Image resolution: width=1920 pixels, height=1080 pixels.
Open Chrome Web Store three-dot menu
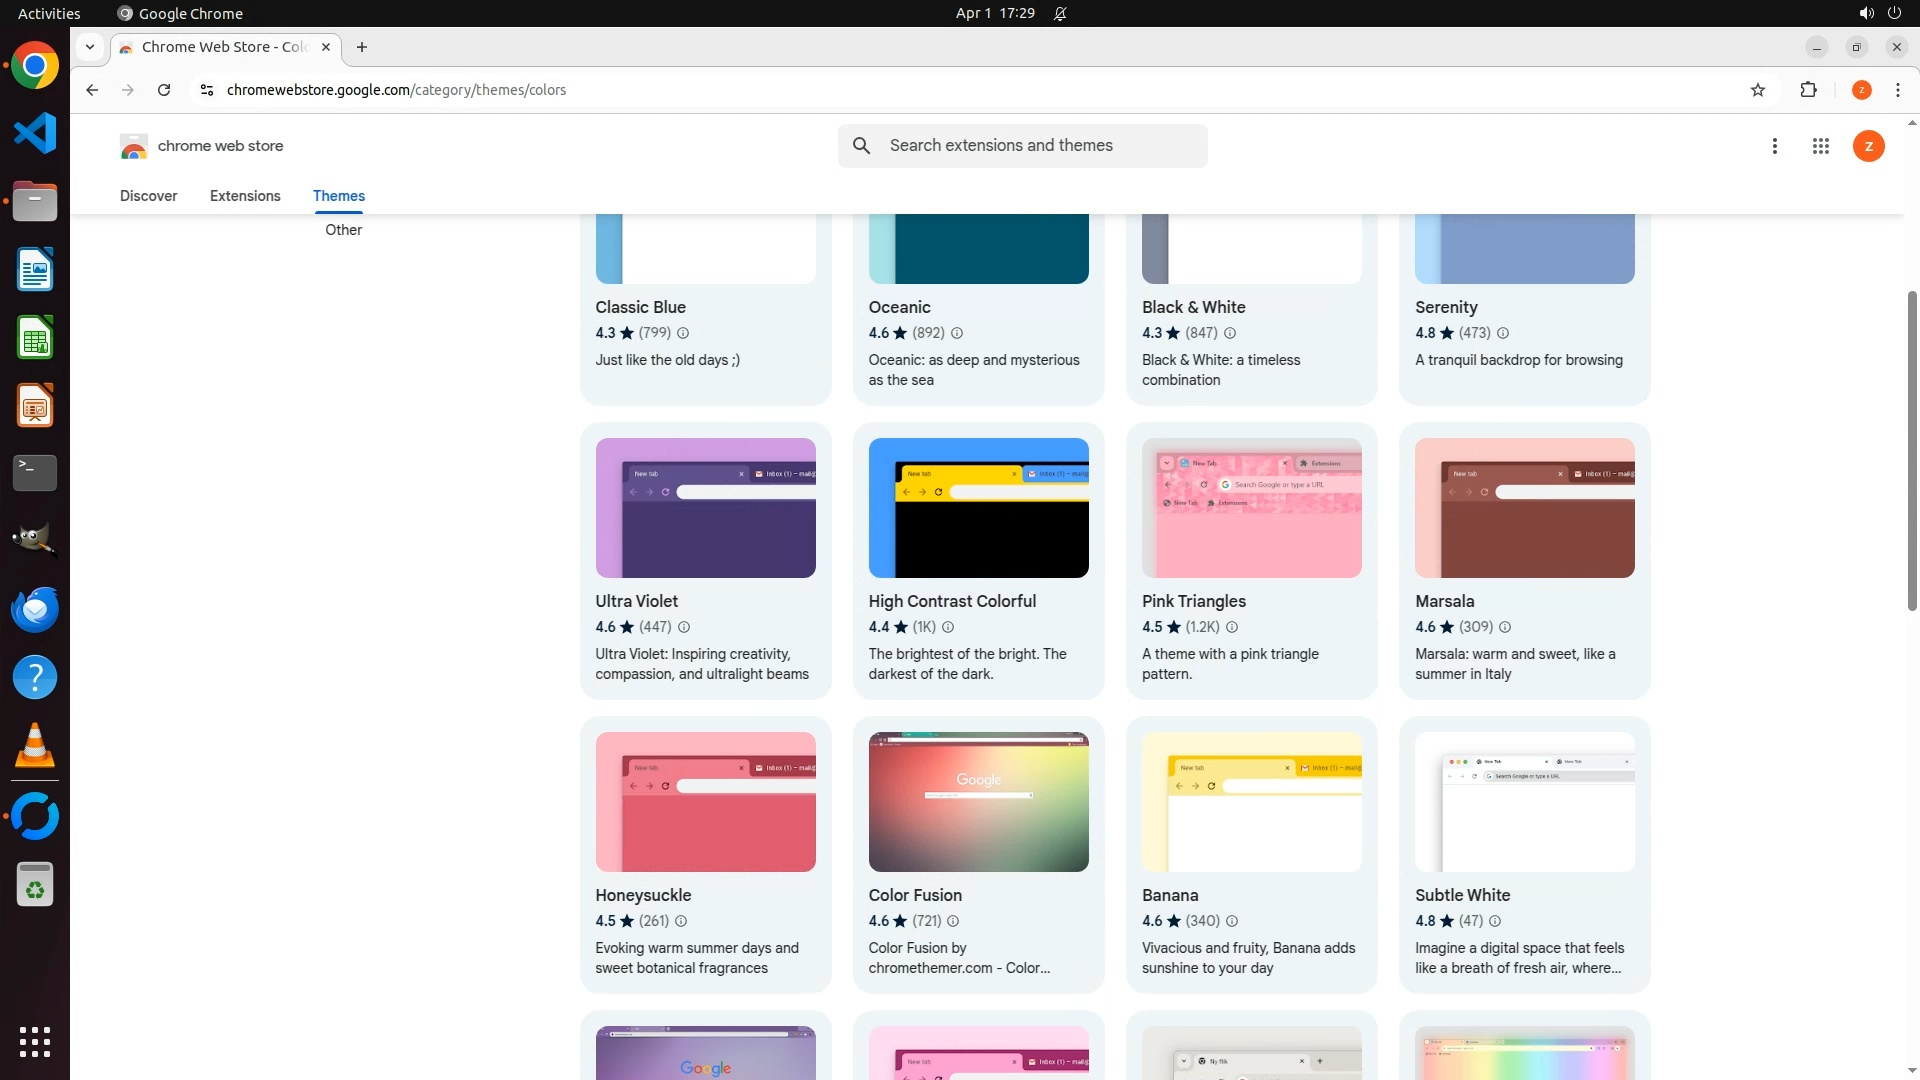coord(1774,146)
